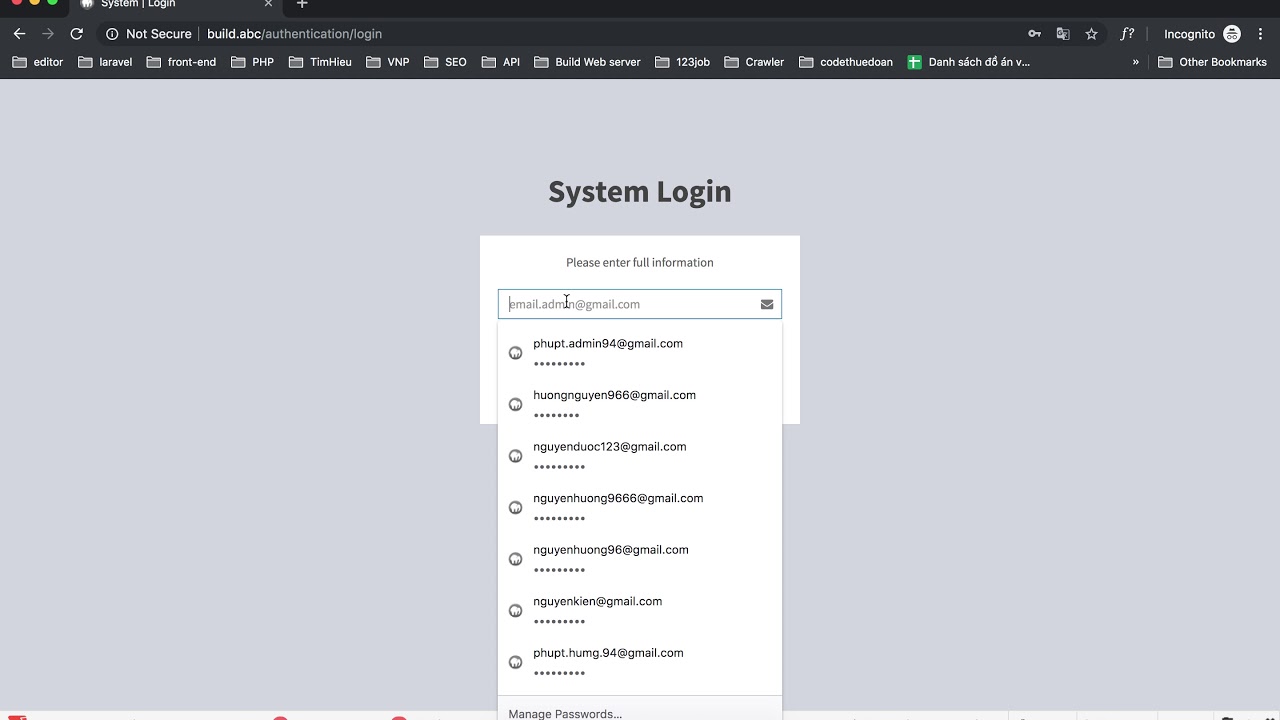Select saved account phupt.humg.94@gmail.com
Image resolution: width=1280 pixels, height=720 pixels.
(640, 662)
